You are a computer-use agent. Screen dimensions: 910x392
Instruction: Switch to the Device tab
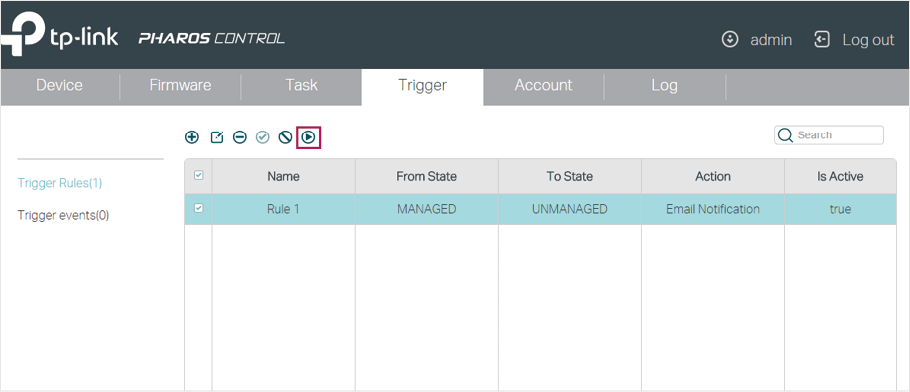pyautogui.click(x=59, y=85)
